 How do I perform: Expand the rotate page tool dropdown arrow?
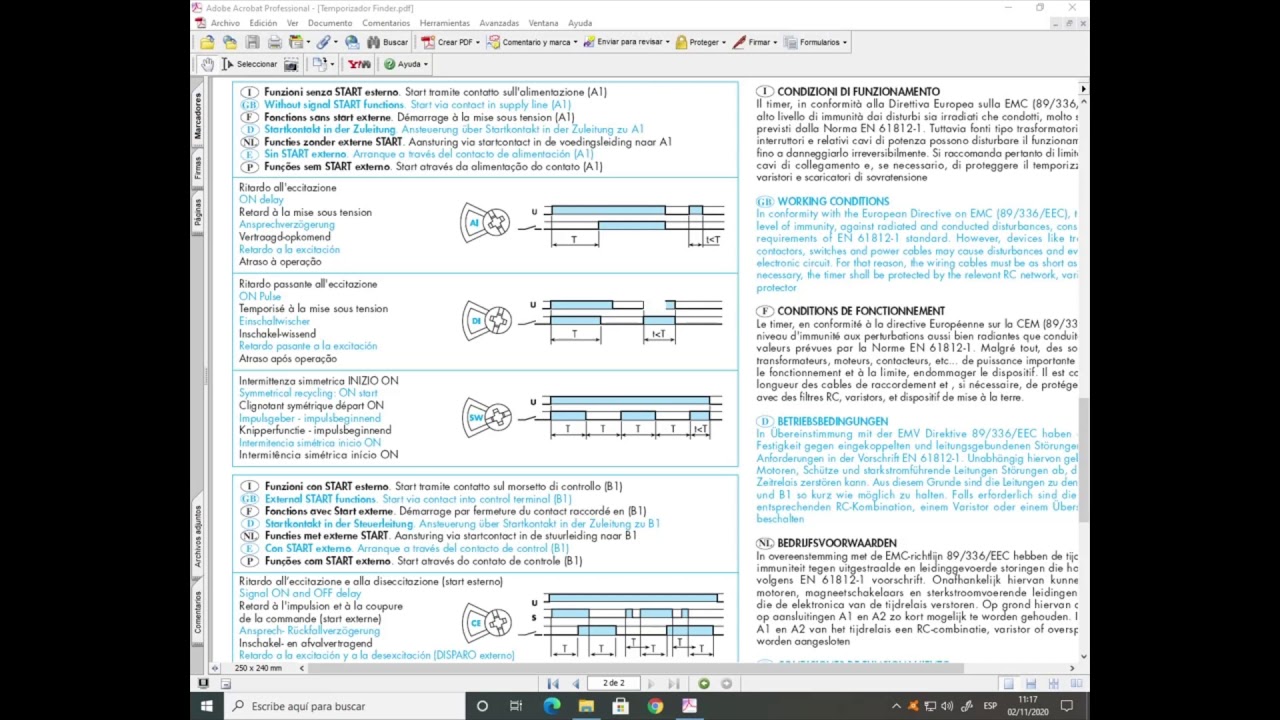333,64
